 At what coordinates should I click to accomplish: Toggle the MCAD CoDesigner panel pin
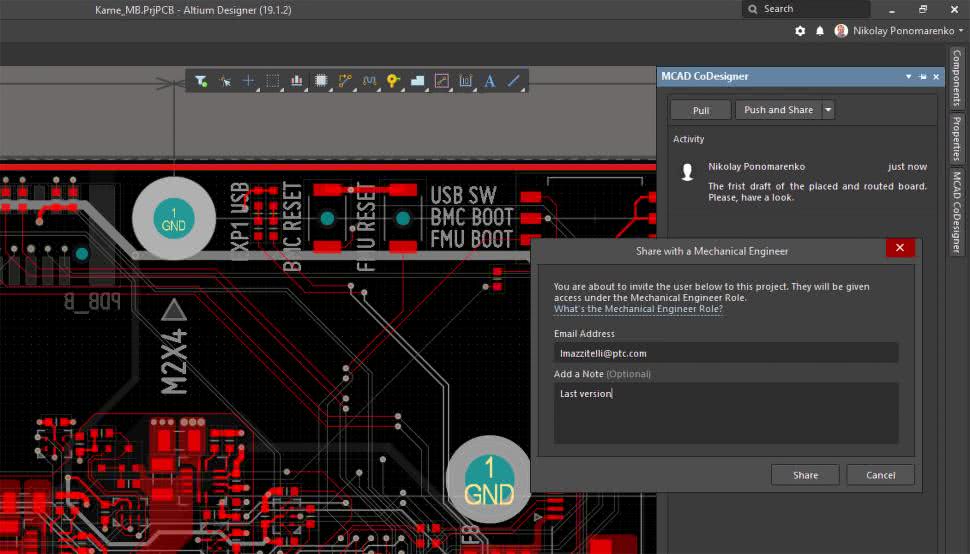922,77
